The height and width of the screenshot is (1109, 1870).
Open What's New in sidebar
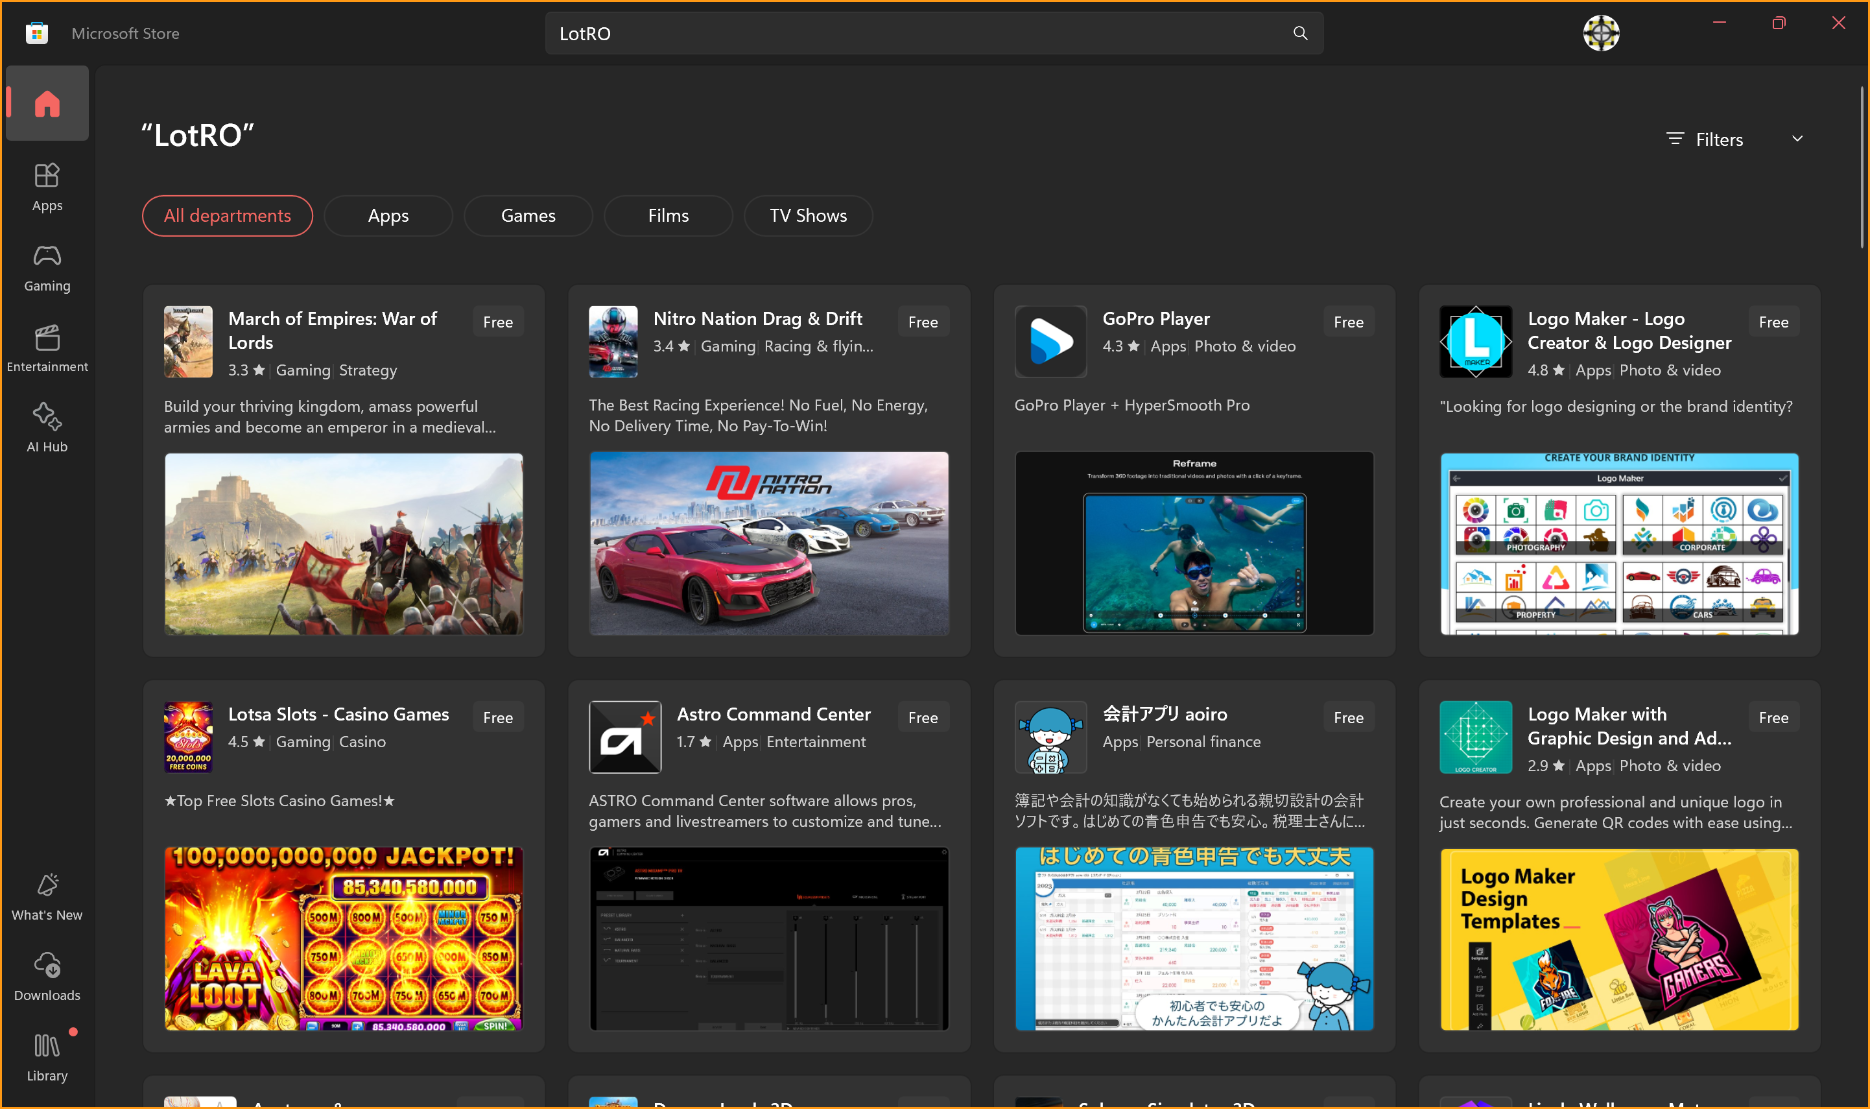pos(47,897)
